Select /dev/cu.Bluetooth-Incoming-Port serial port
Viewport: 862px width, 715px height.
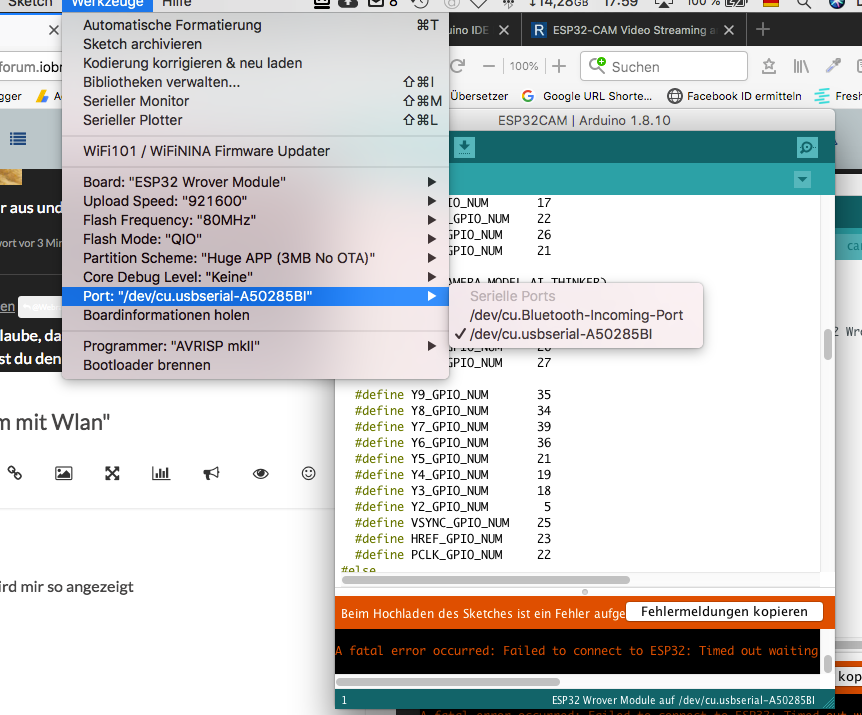tap(576, 315)
